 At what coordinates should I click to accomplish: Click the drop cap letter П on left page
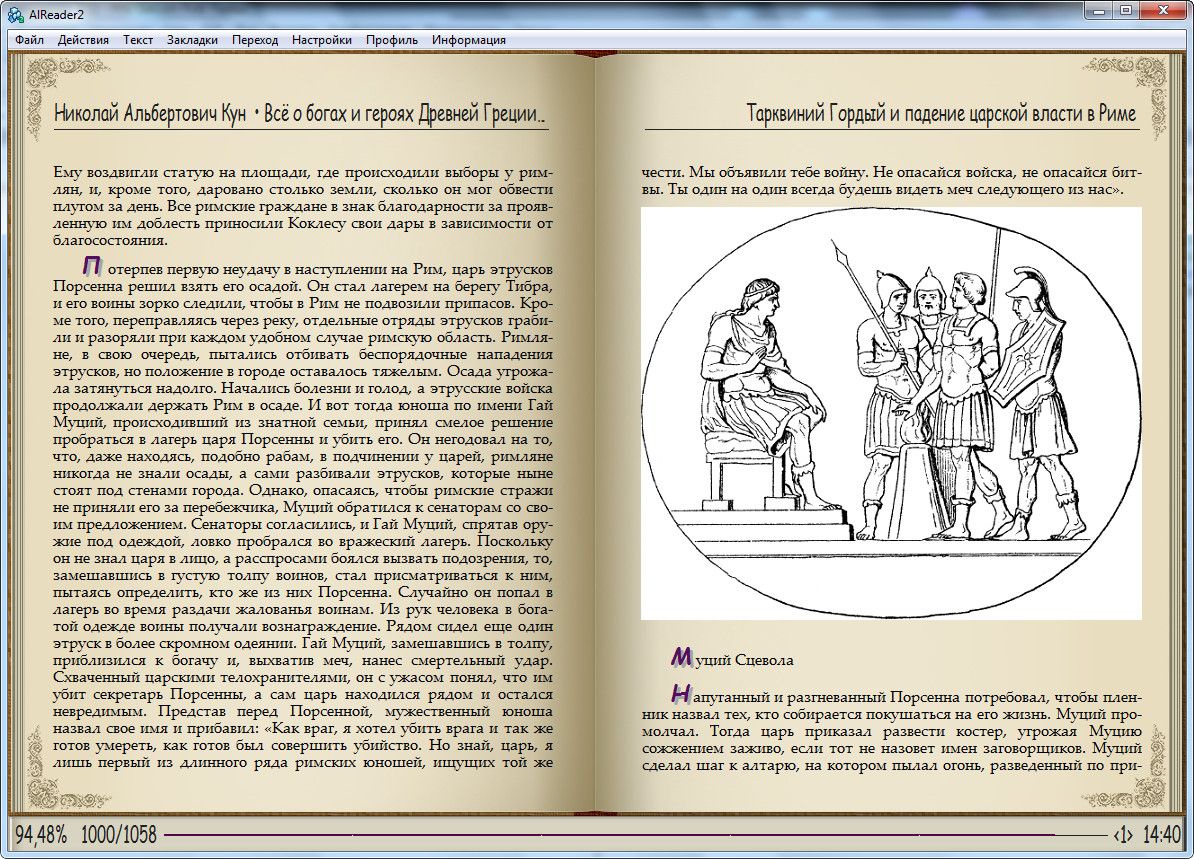click(x=91, y=267)
